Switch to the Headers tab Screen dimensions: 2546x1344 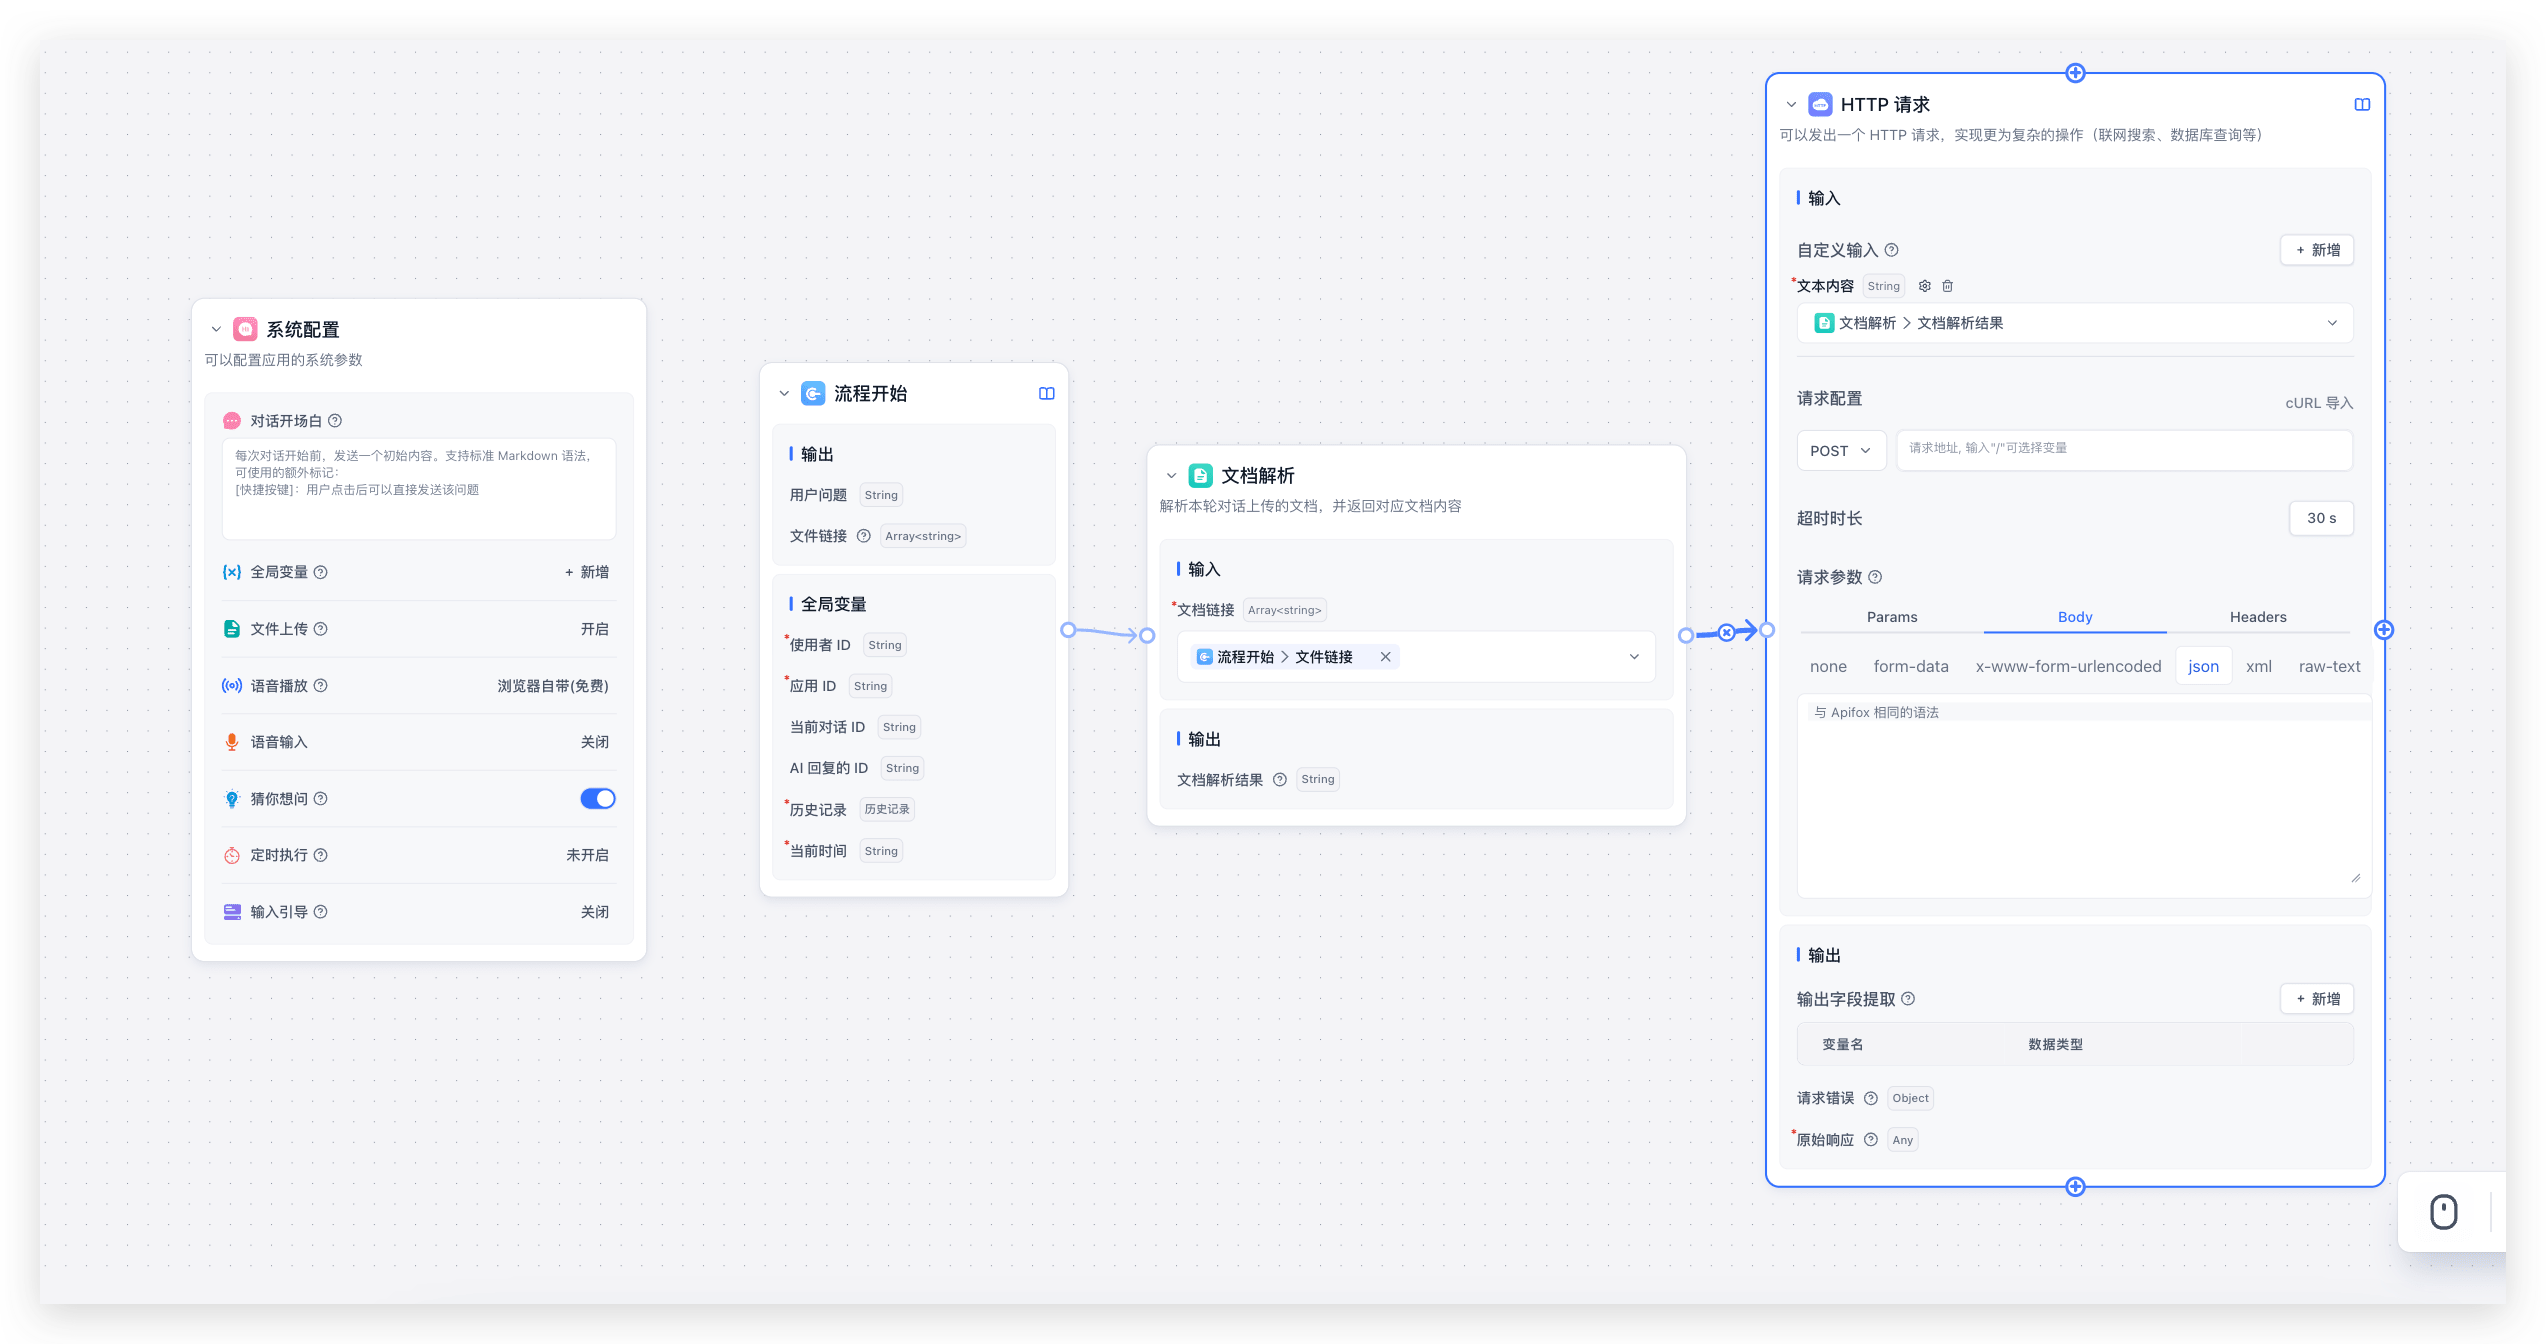coord(2257,617)
